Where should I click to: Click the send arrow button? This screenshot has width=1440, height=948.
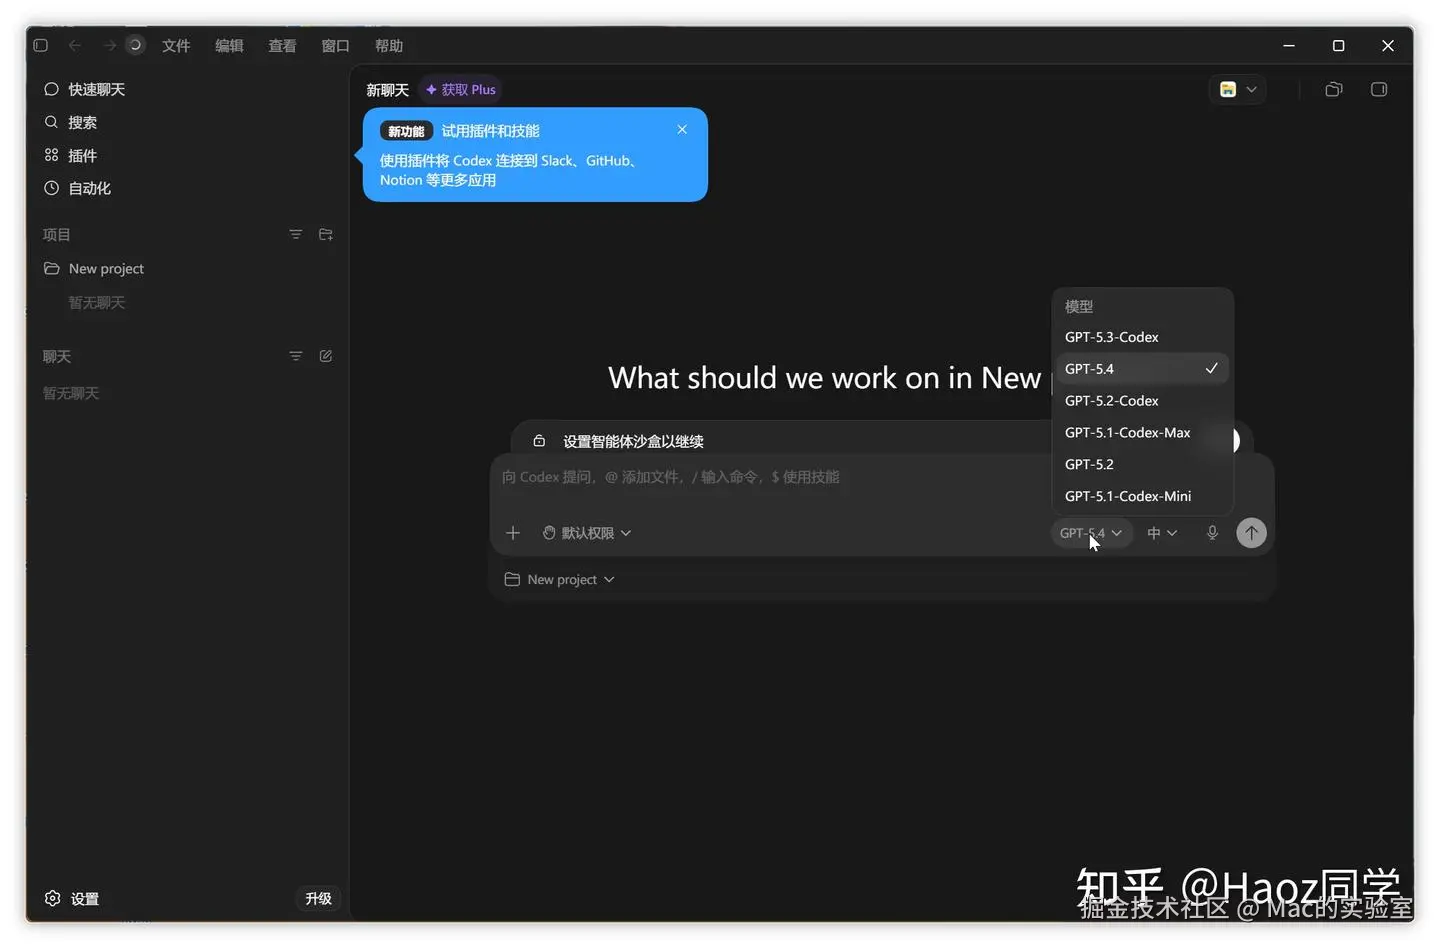tap(1251, 533)
